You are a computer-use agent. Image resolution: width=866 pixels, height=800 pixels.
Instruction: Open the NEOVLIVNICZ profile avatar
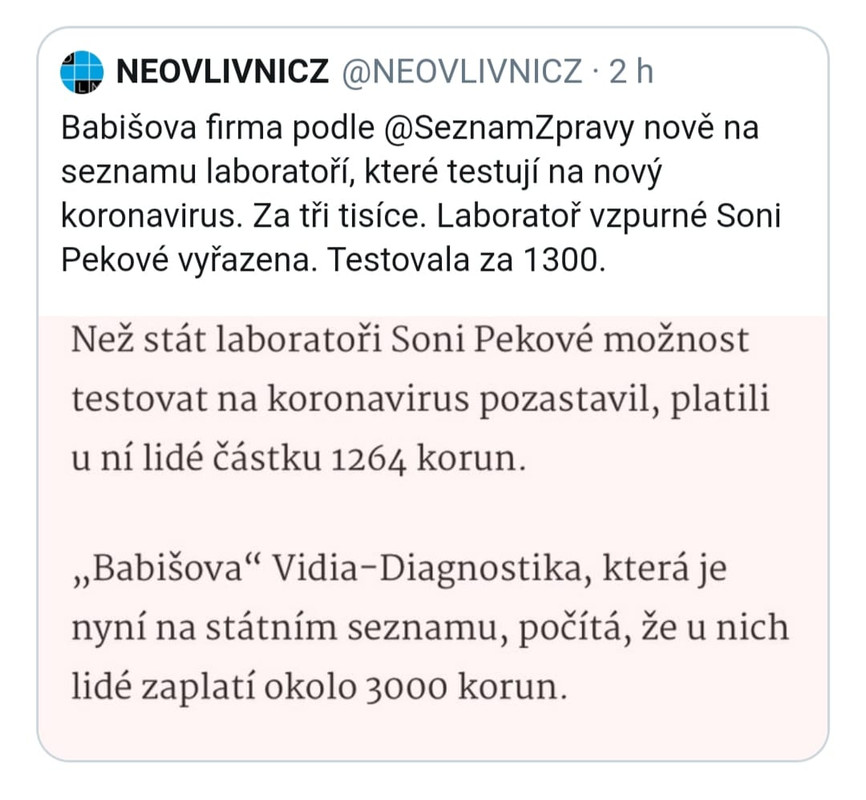pyautogui.click(x=82, y=72)
